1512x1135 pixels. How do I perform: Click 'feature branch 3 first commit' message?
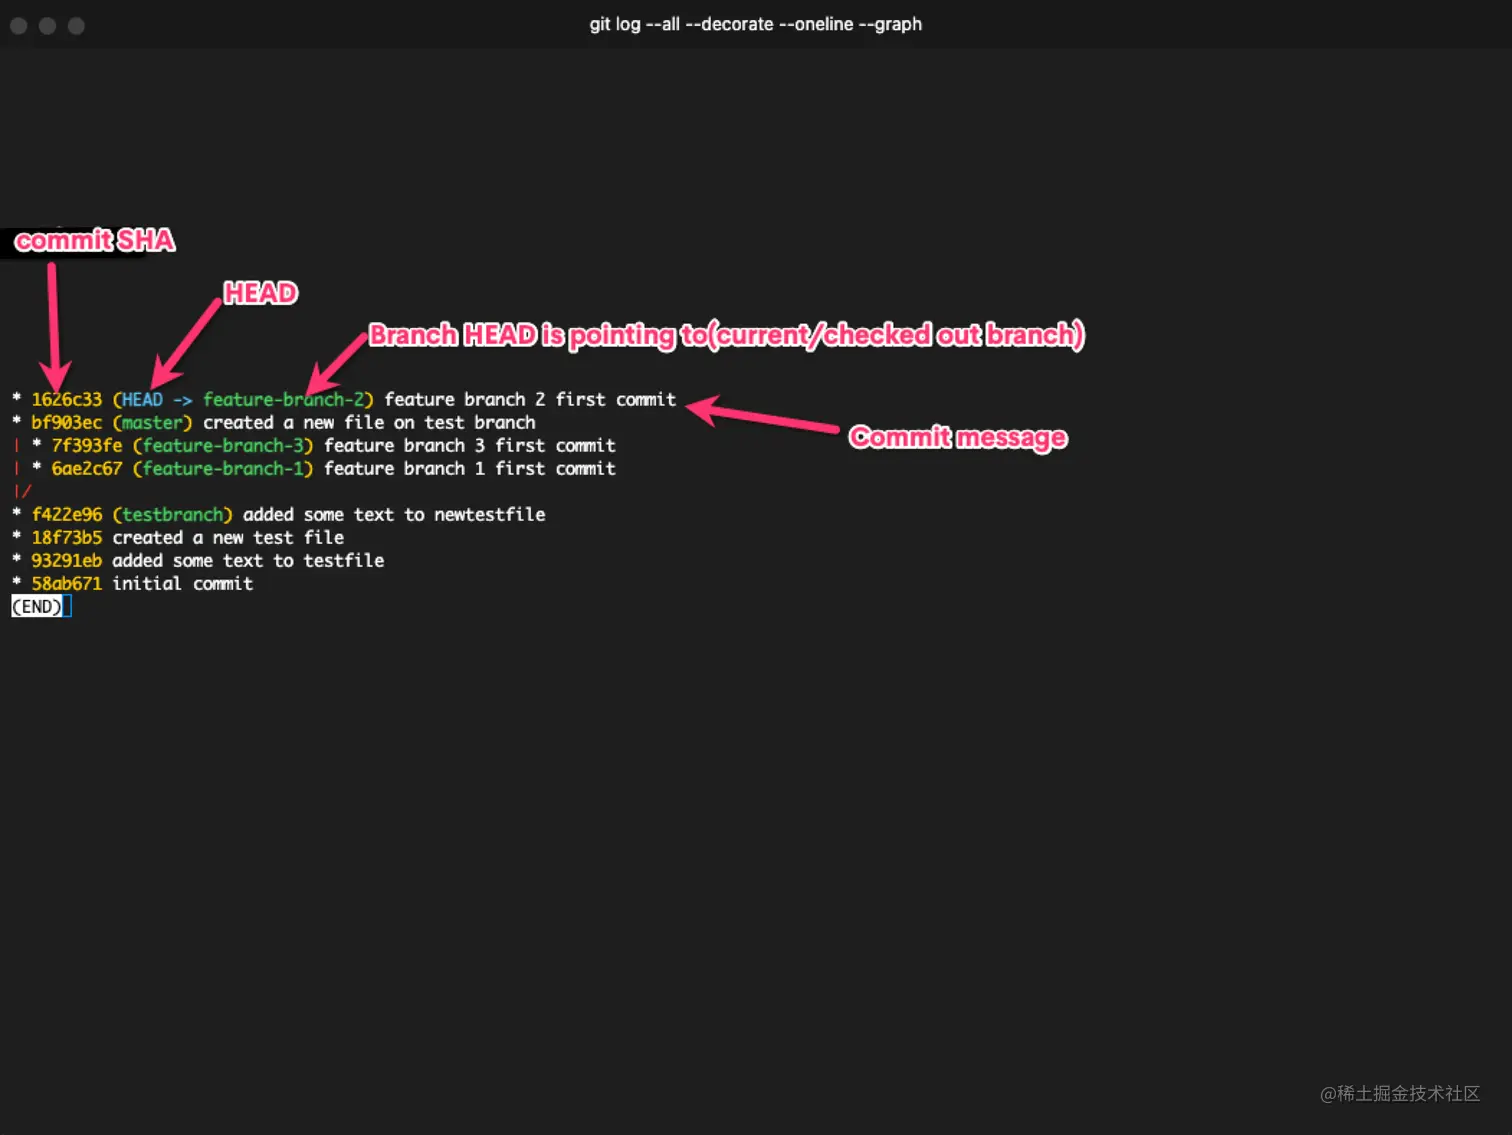click(470, 446)
